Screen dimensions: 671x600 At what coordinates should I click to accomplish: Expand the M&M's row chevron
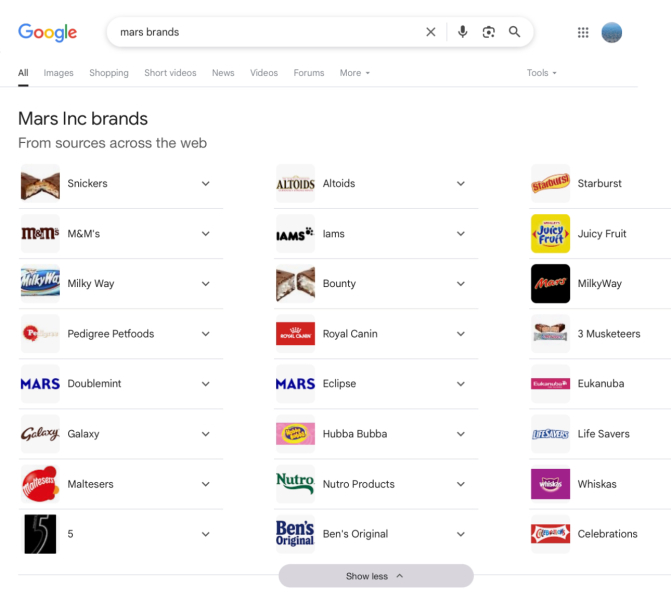coord(205,234)
